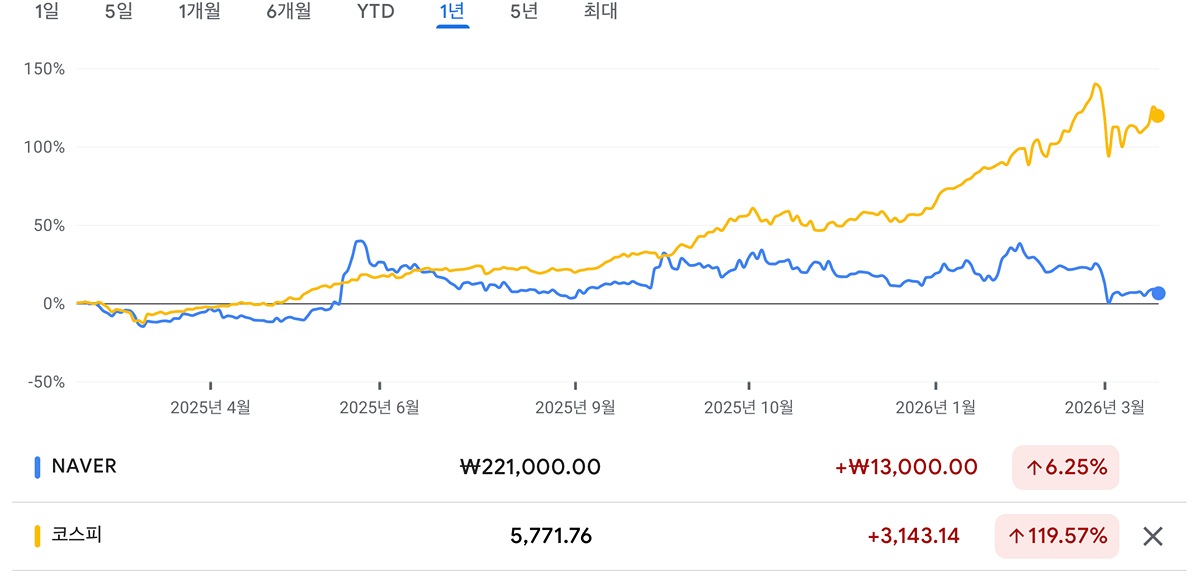Click the yellow 코스피 endpoint dot on chart
Image resolution: width=1200 pixels, height=576 pixels.
click(1158, 116)
